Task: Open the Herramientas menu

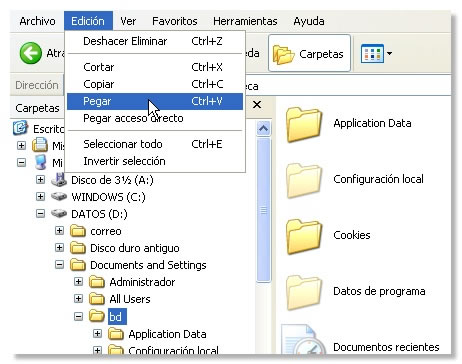Action: coord(245,21)
